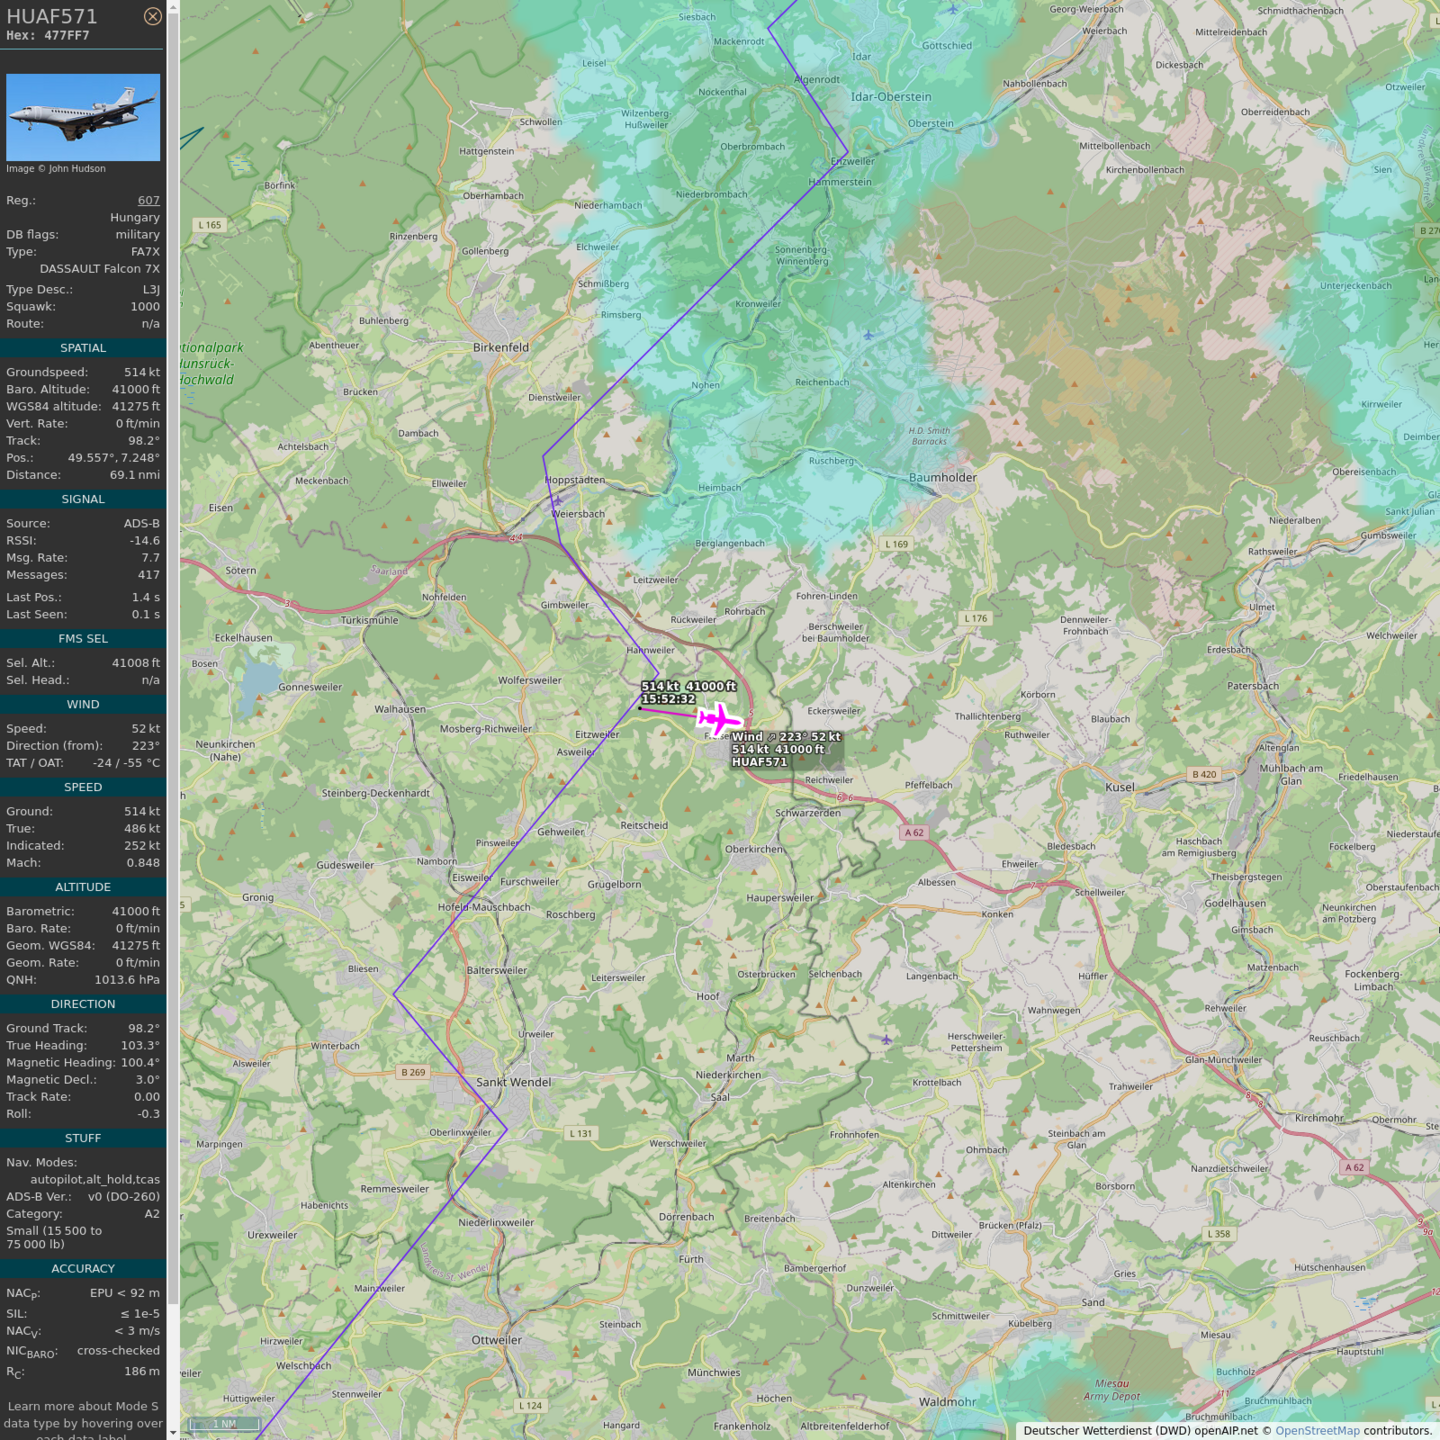Click the airfield icon near Göttschied
This screenshot has height=1440, width=1440.
click(x=953, y=9)
